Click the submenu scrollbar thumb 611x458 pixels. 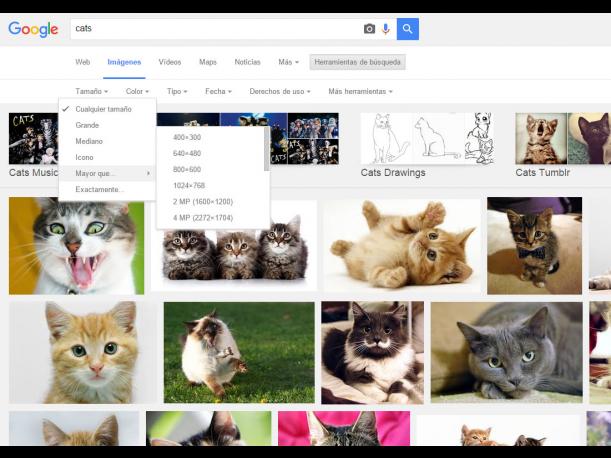pyautogui.click(x=267, y=149)
